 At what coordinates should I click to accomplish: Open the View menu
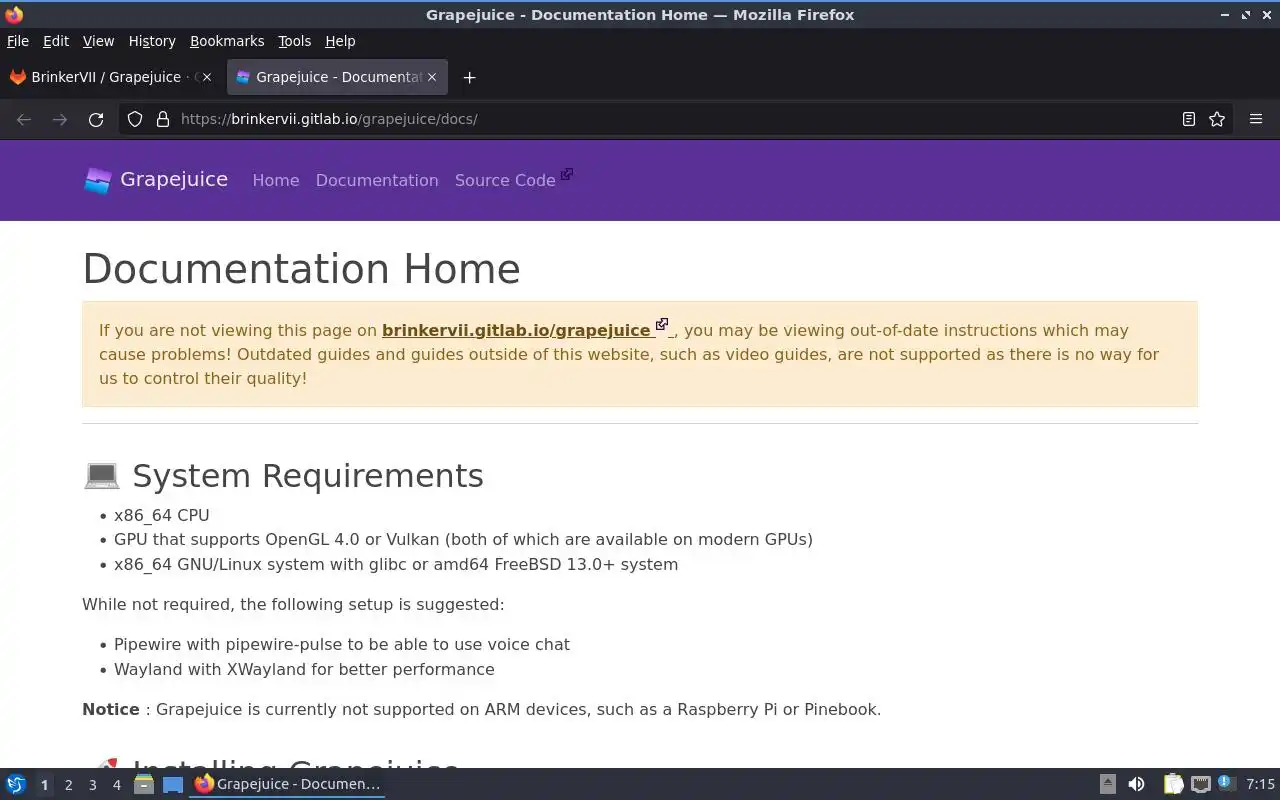[98, 41]
